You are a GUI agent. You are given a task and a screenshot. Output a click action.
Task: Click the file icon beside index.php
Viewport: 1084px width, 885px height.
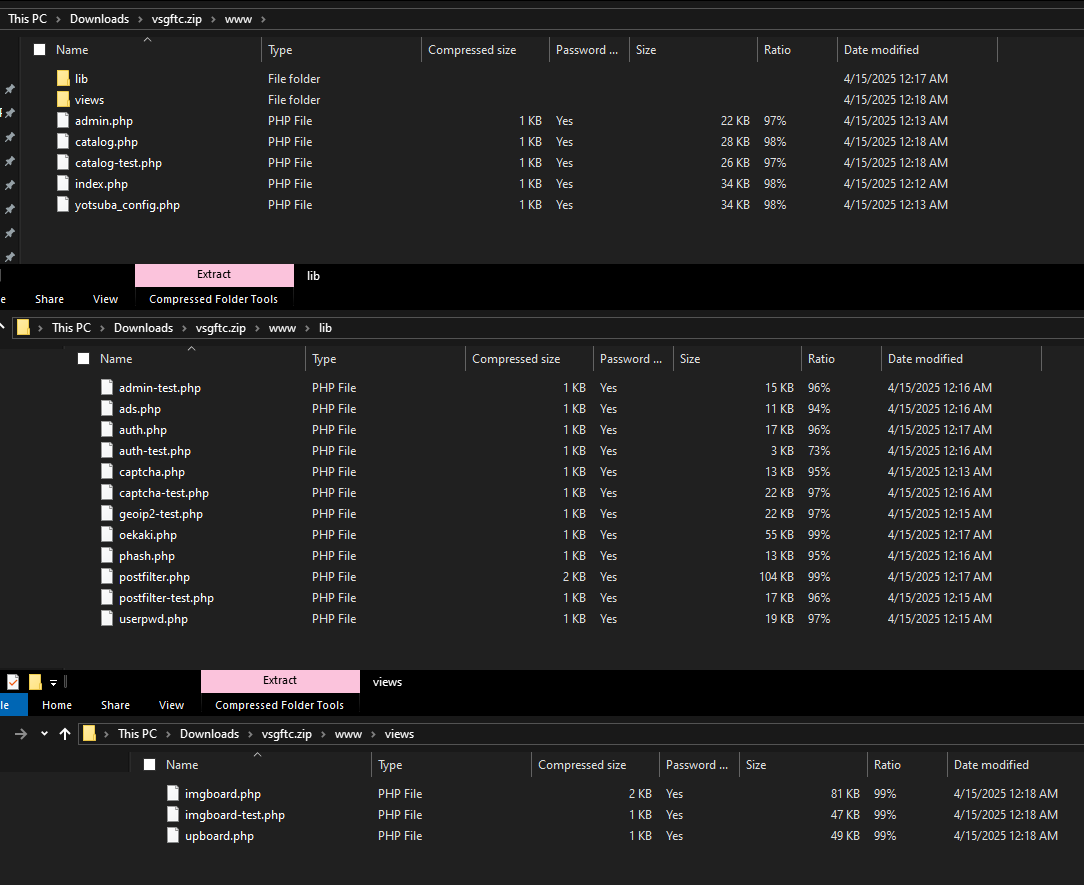pos(63,184)
